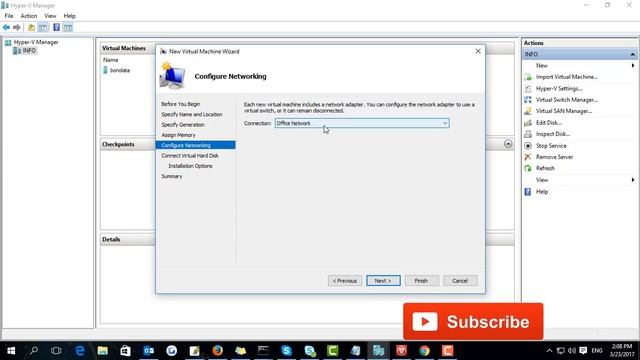Image resolution: width=640 pixels, height=360 pixels.
Task: Click the Virtual Switch Manager icon
Action: [x=528, y=100]
